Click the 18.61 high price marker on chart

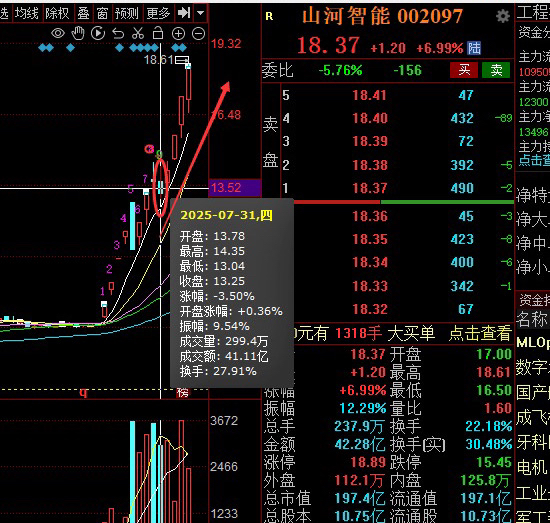pos(159,60)
